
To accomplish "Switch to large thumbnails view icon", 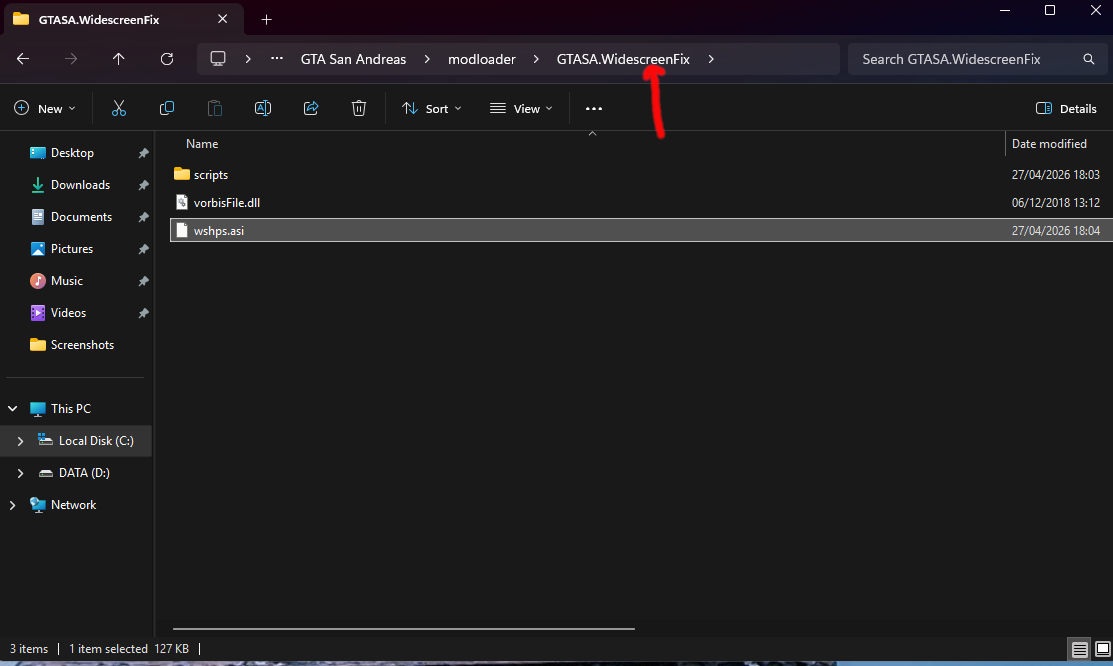I will tap(1102, 649).
